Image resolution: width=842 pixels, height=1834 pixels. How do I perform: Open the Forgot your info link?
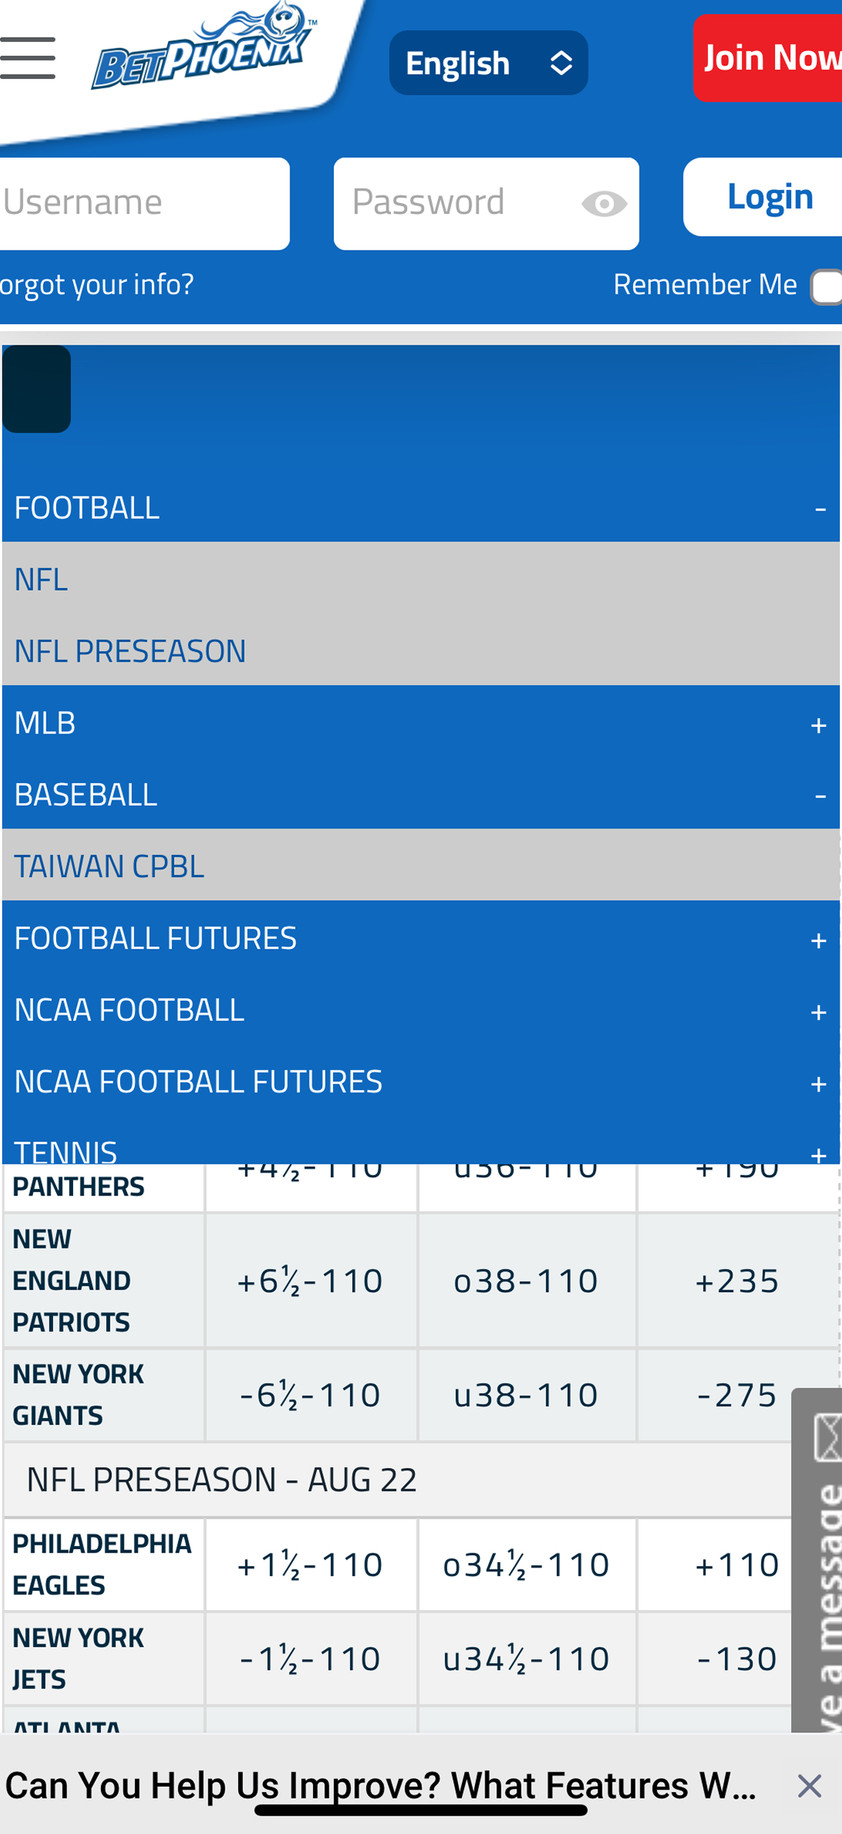tap(97, 285)
